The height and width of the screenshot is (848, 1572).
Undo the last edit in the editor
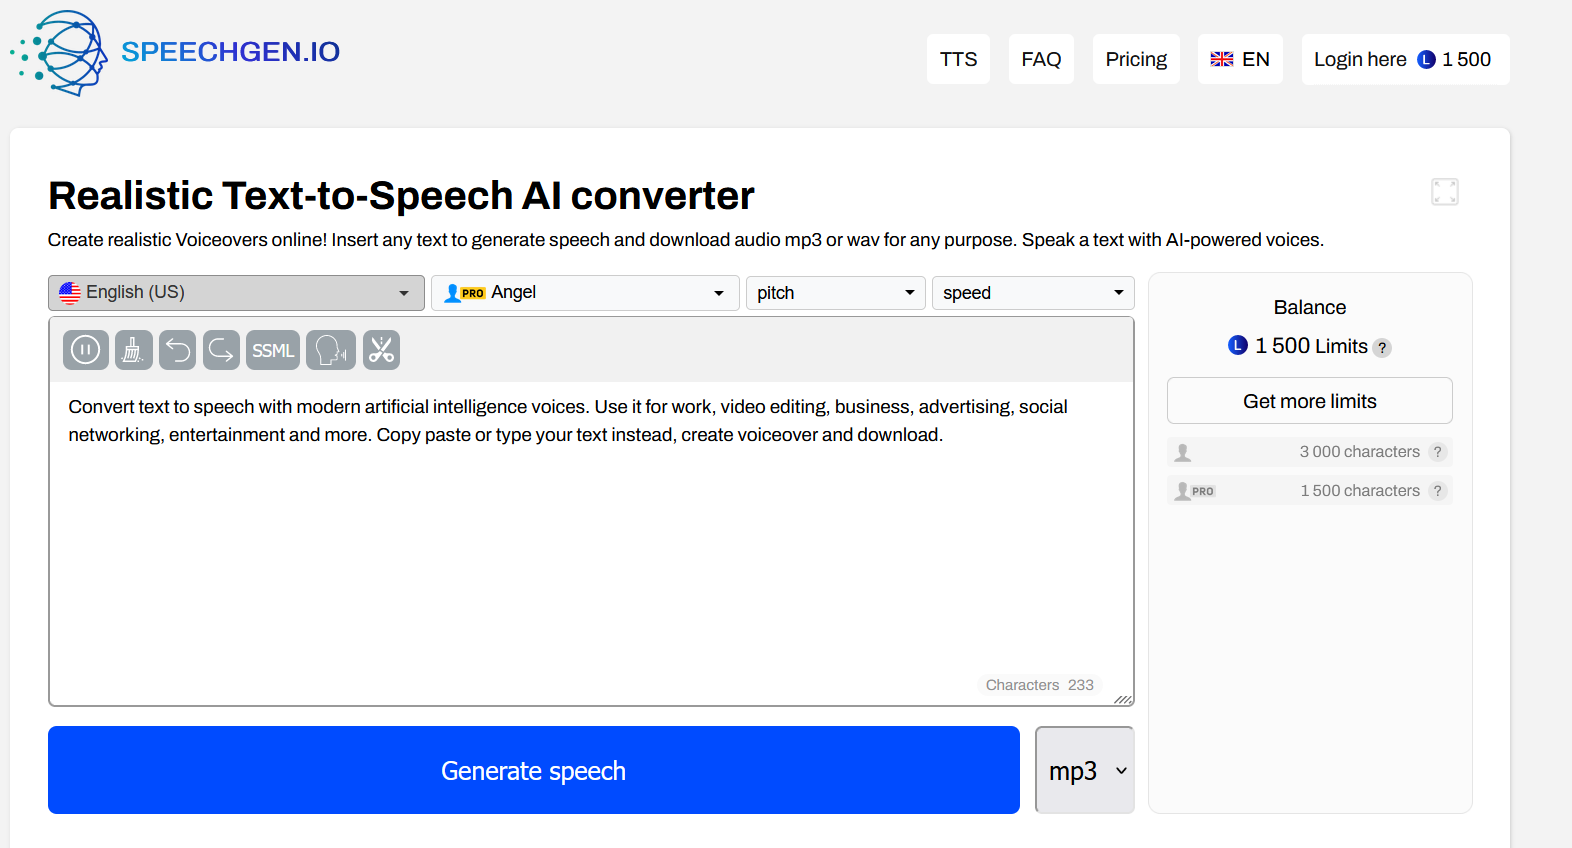tap(177, 350)
